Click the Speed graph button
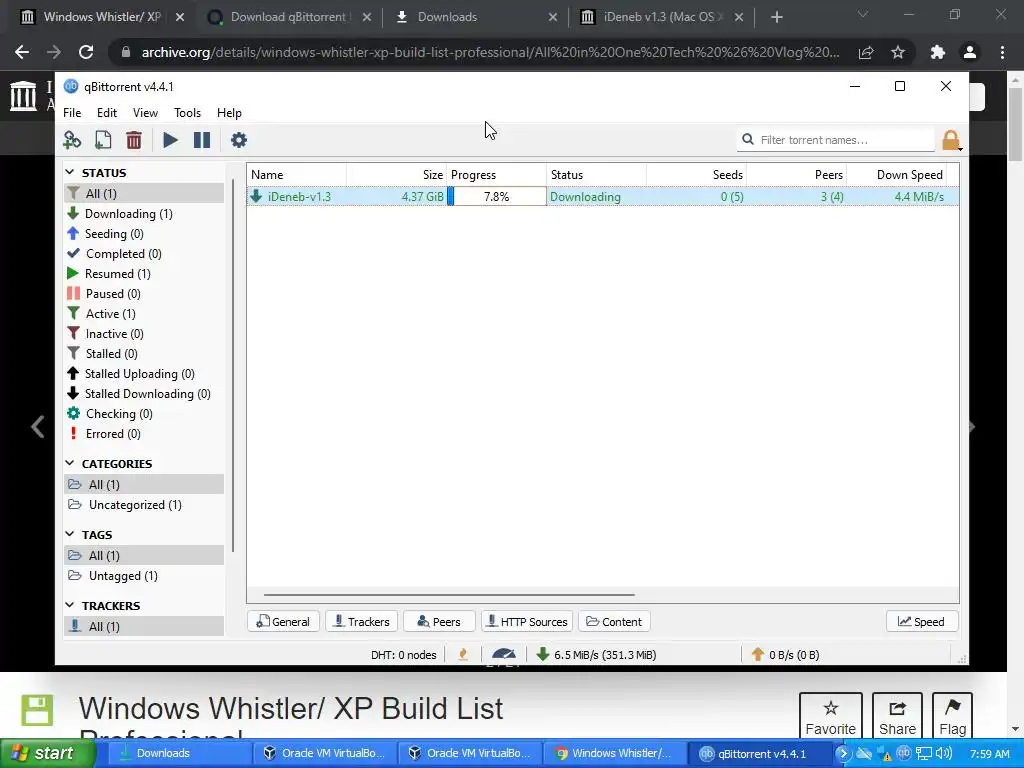Viewport: 1024px width, 768px height. click(921, 621)
